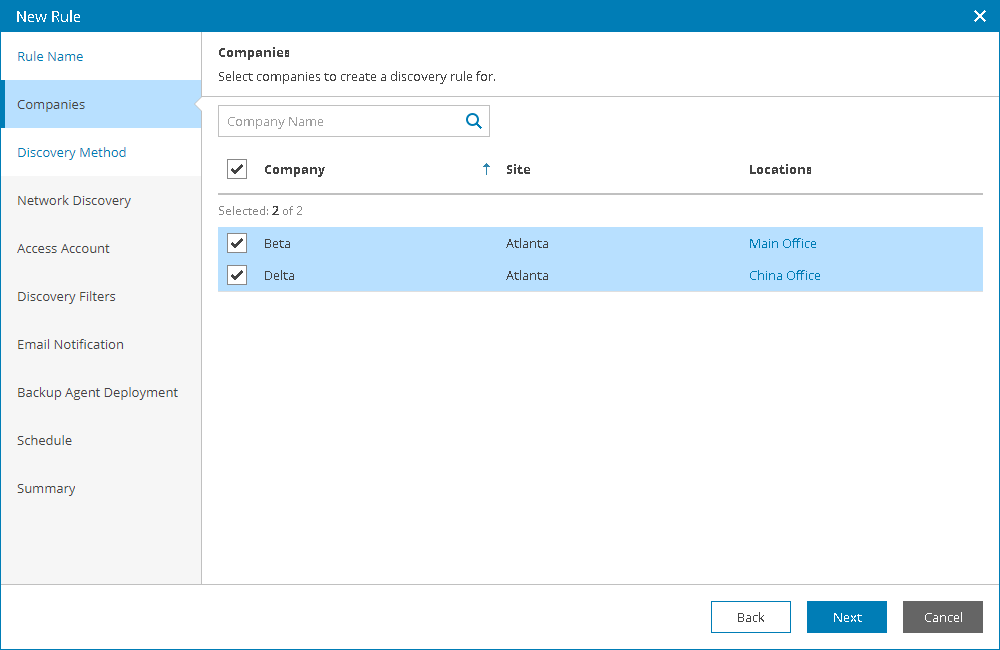The image size is (1000, 650).
Task: Click the Back button
Action: [x=751, y=617]
